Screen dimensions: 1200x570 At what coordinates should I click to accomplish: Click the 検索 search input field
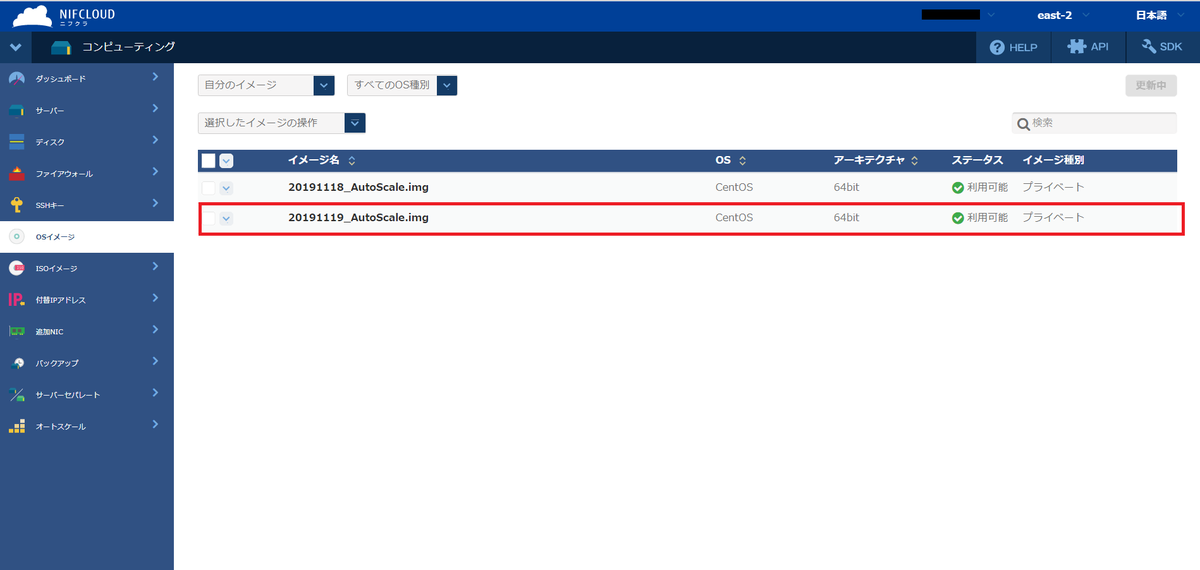point(1100,123)
